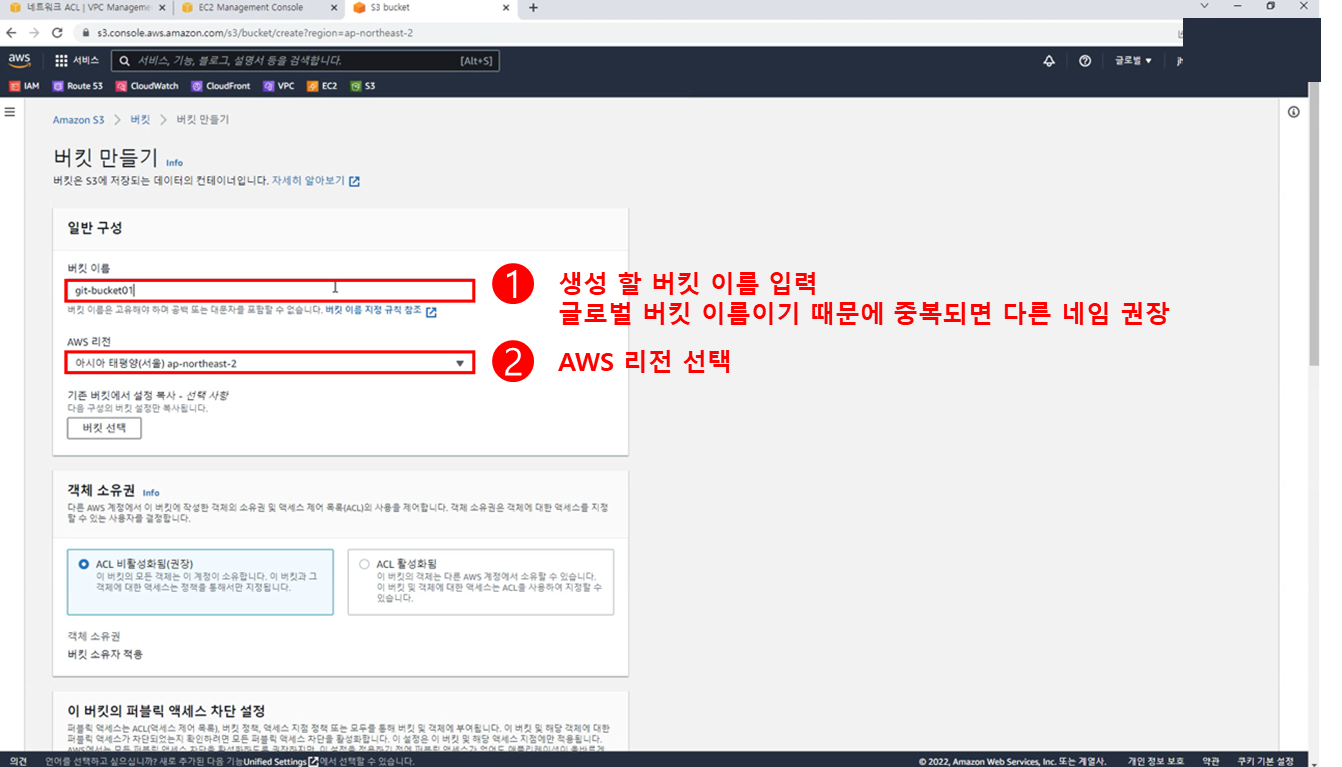Open the CloudFront shortcut
The image size is (1342, 767).
click(x=221, y=86)
